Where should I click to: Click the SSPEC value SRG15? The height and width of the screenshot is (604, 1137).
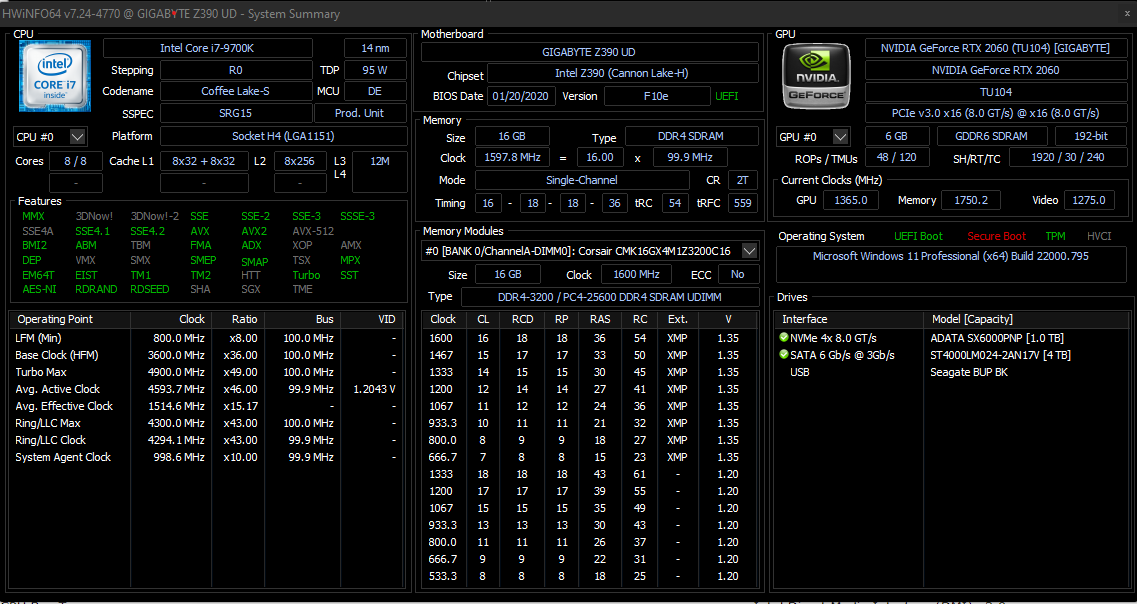[235, 113]
